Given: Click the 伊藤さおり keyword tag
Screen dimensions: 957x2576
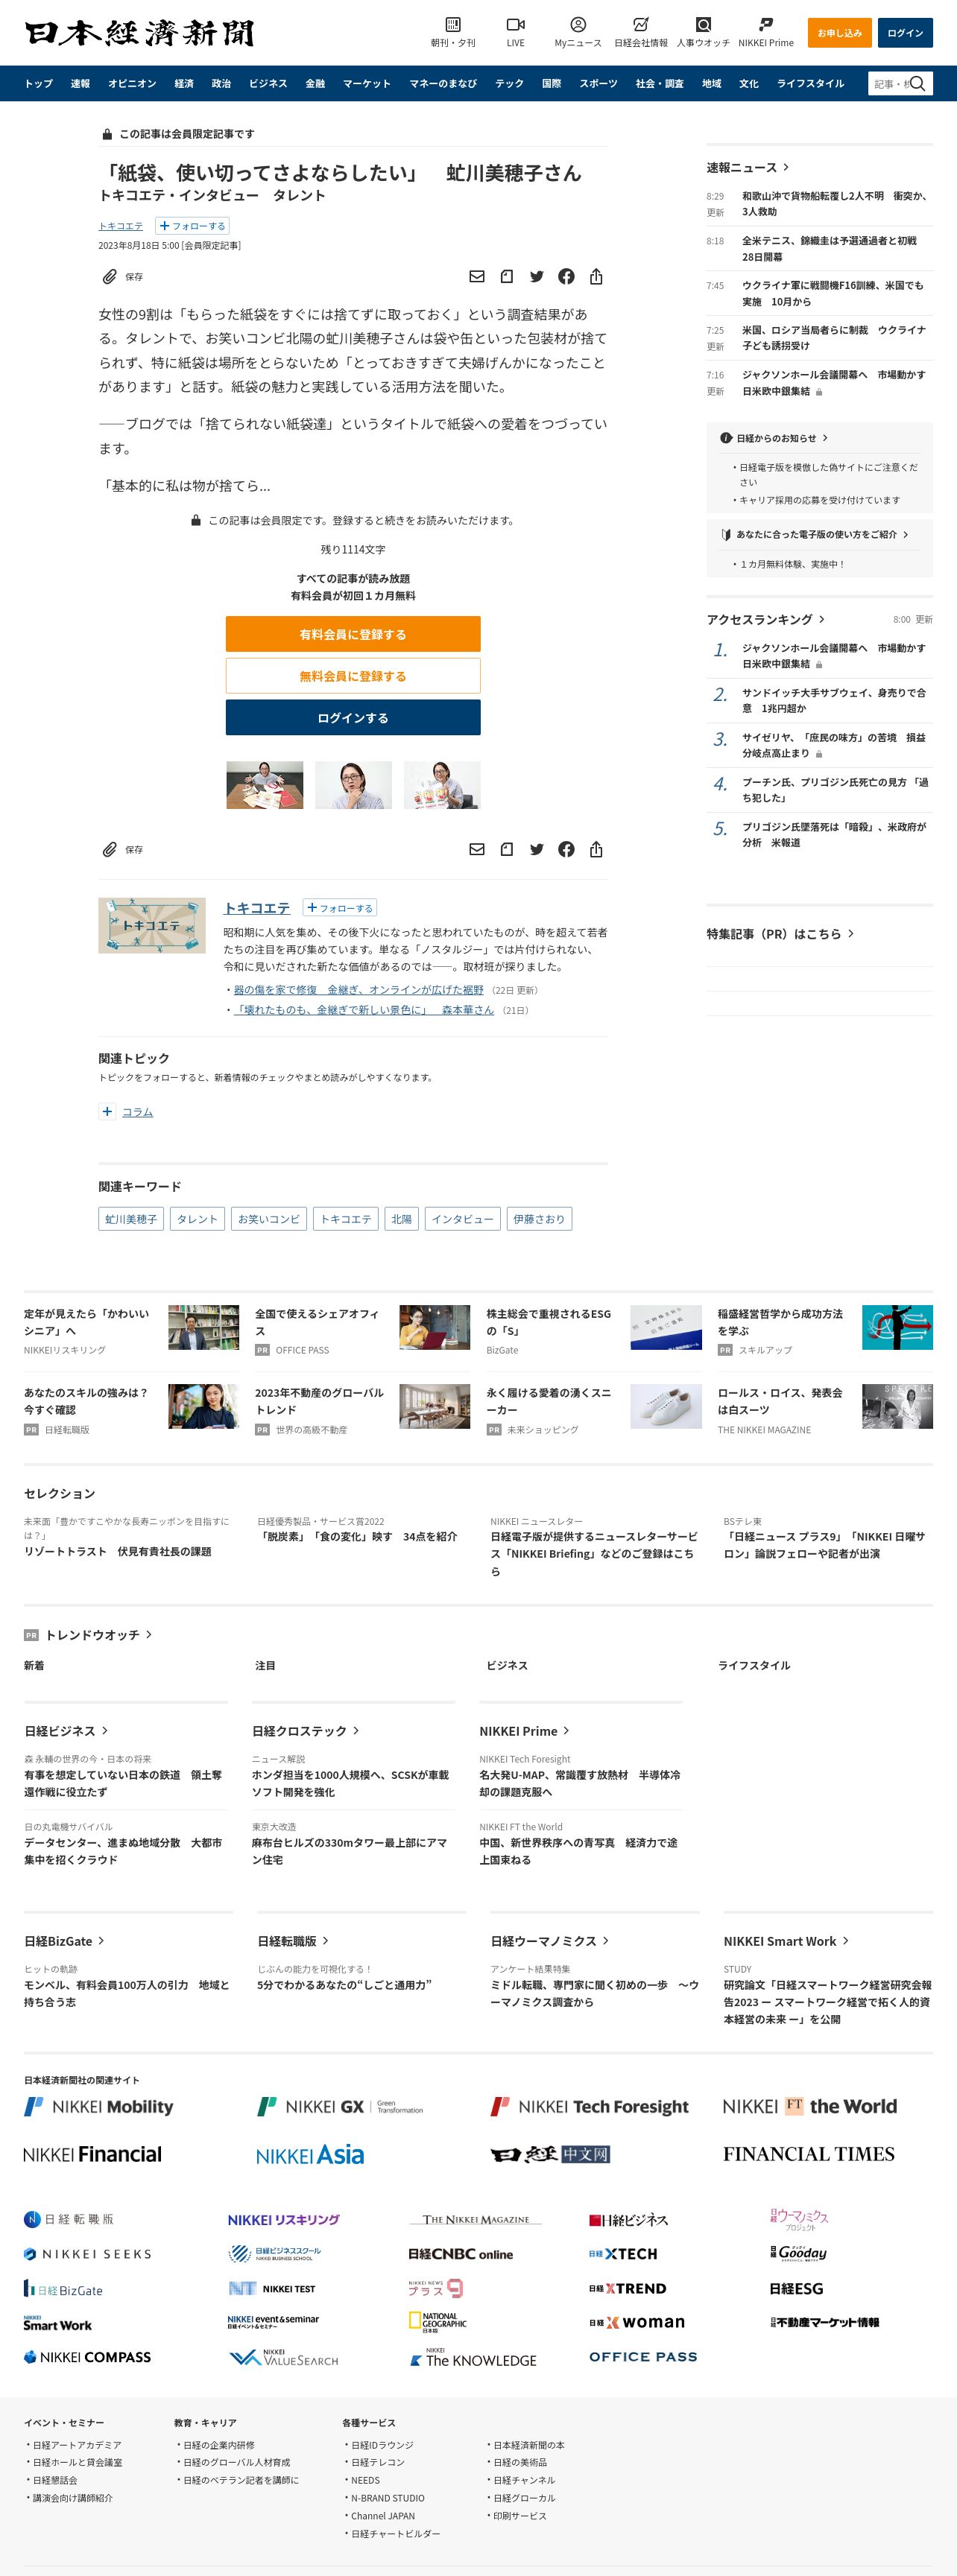Looking at the screenshot, I should point(539,1218).
